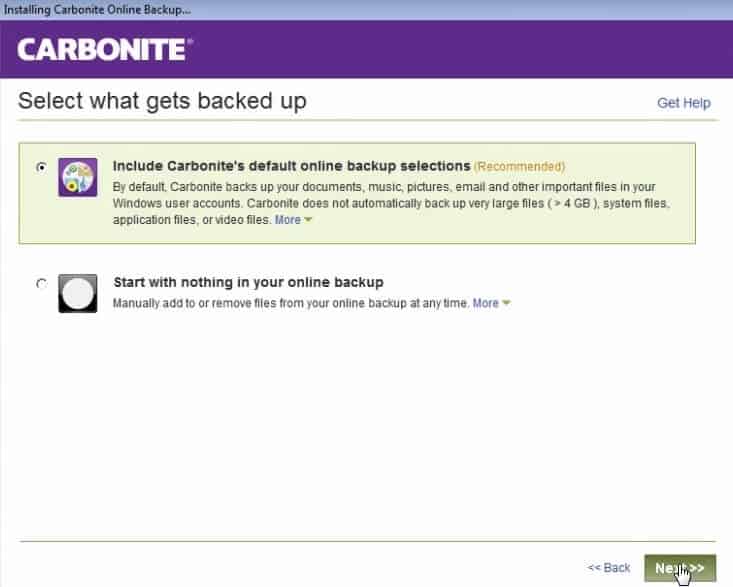
Task: Click the Installing Carbonite Online Backup title bar
Action: (x=366, y=10)
